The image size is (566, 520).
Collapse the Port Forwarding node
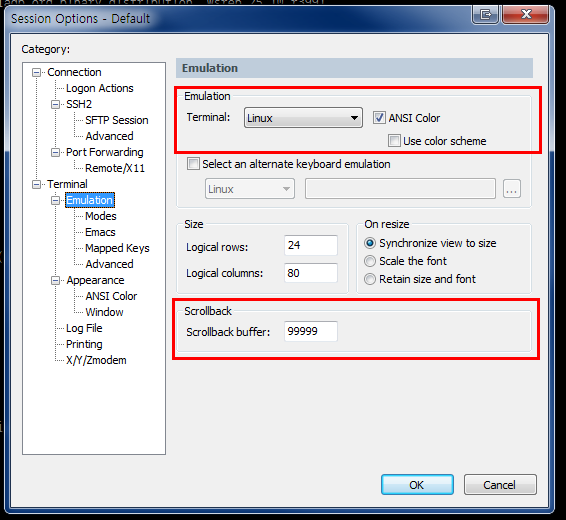(55, 152)
